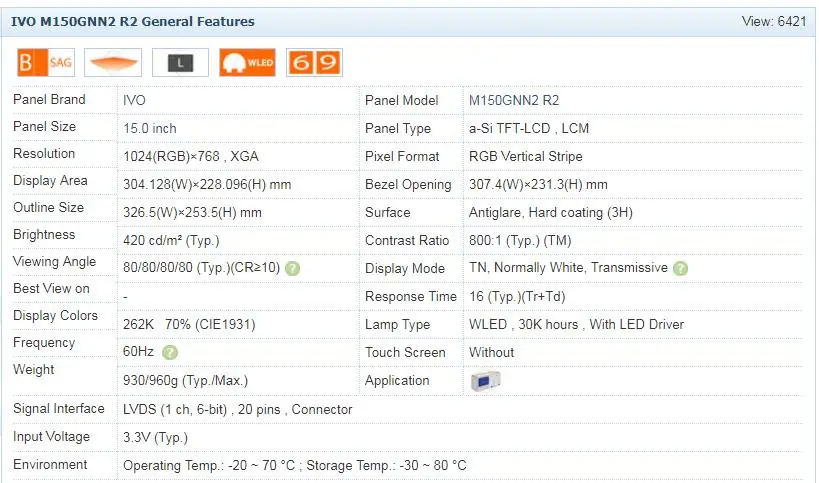This screenshot has height=483, width=819.
Task: Select the RGB Vertical Stripe value
Action: (x=525, y=157)
